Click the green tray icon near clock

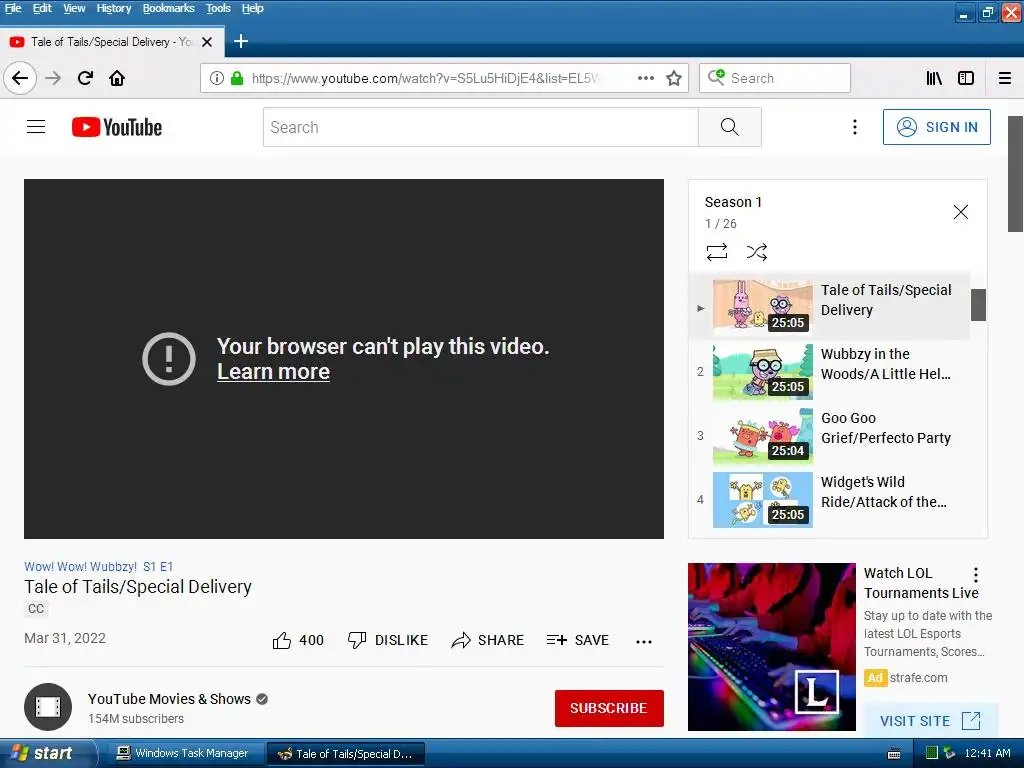[x=932, y=753]
